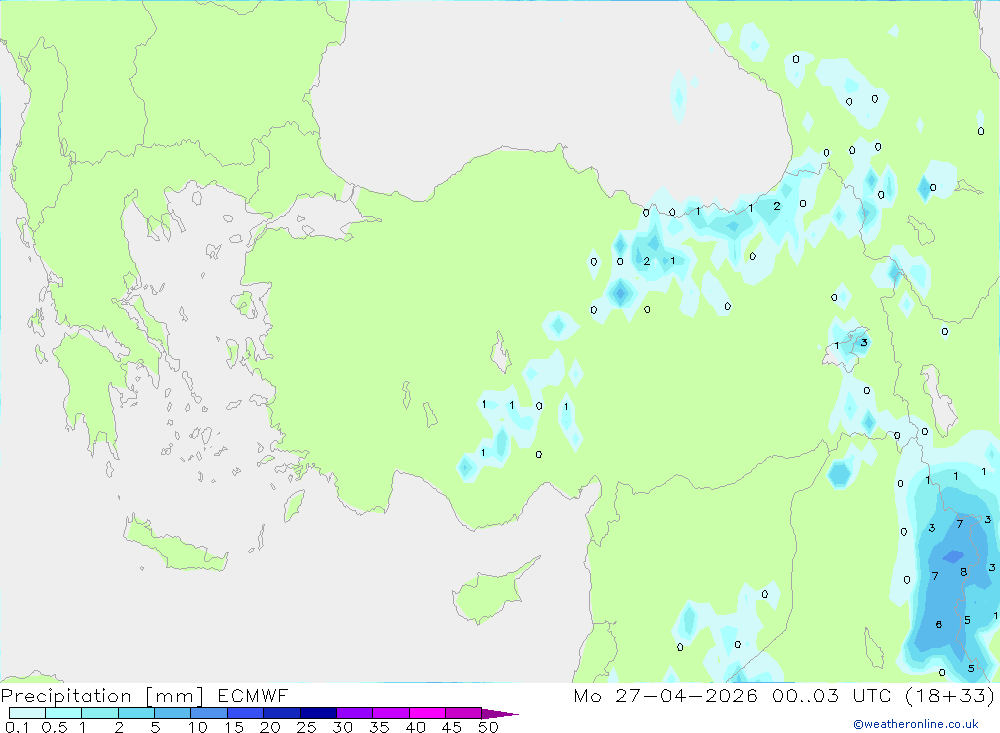Click the '6' precipitation value on the map
The image size is (1000, 733).
point(938,625)
